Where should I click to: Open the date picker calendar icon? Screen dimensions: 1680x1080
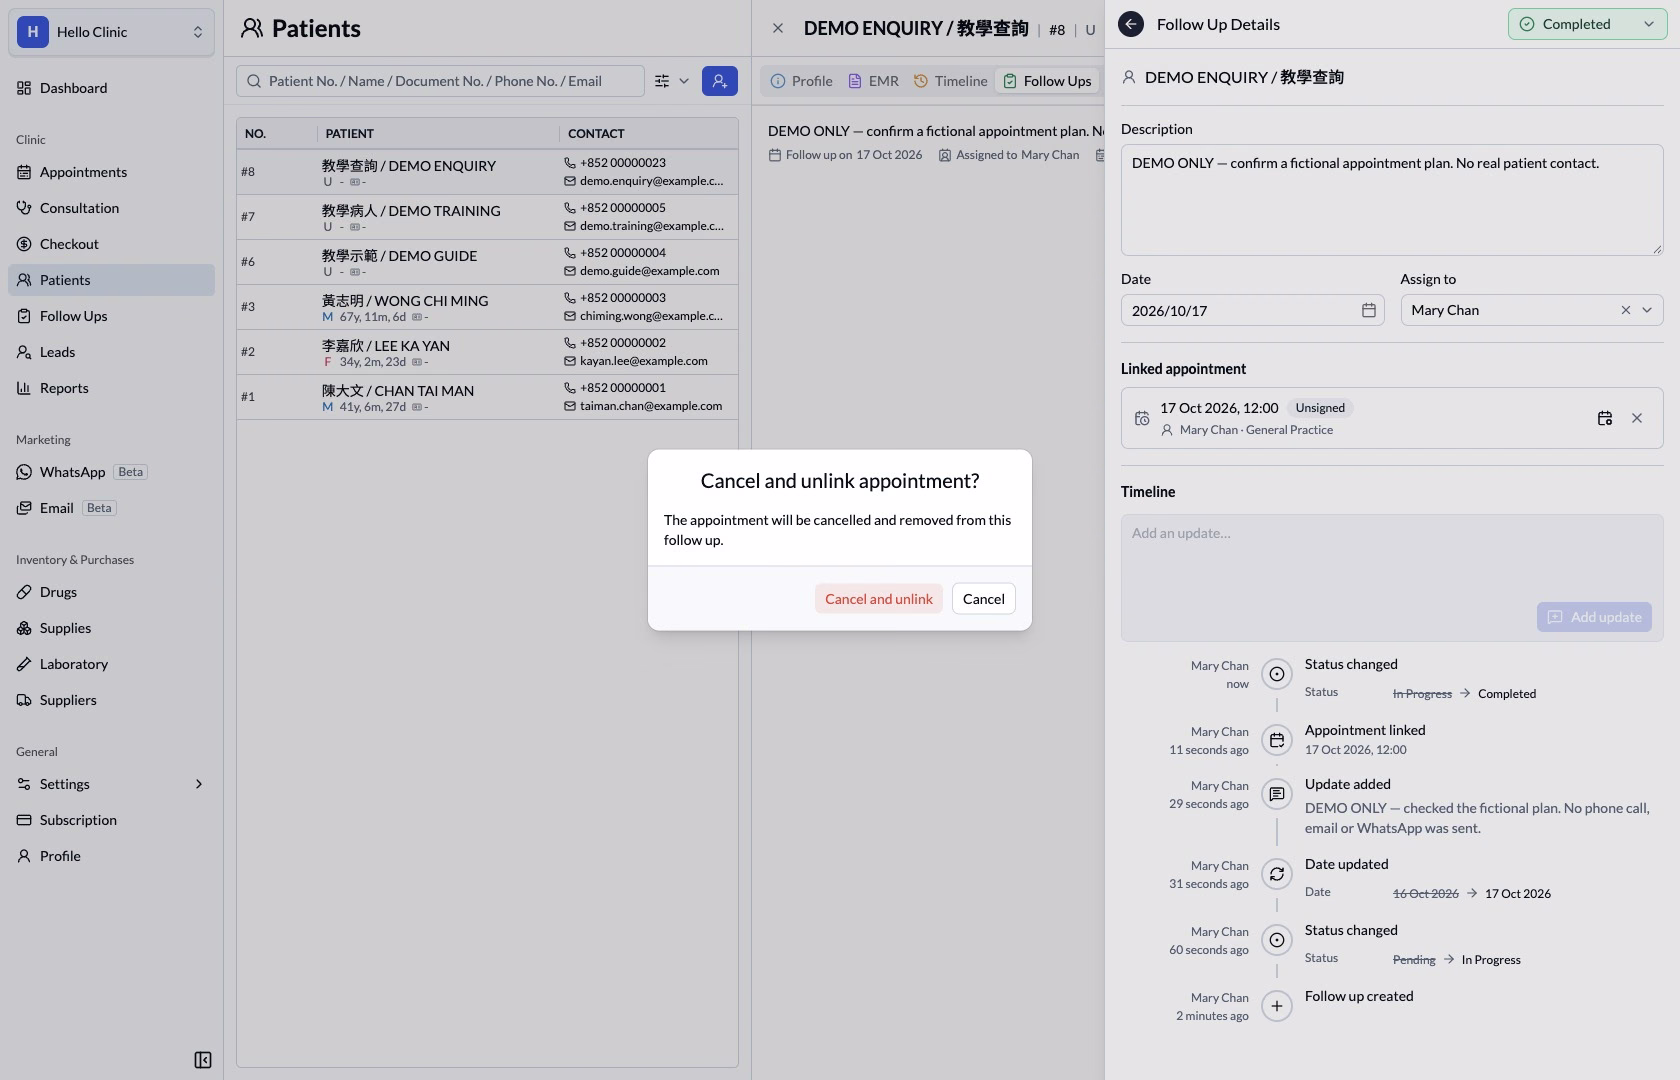[x=1369, y=311]
